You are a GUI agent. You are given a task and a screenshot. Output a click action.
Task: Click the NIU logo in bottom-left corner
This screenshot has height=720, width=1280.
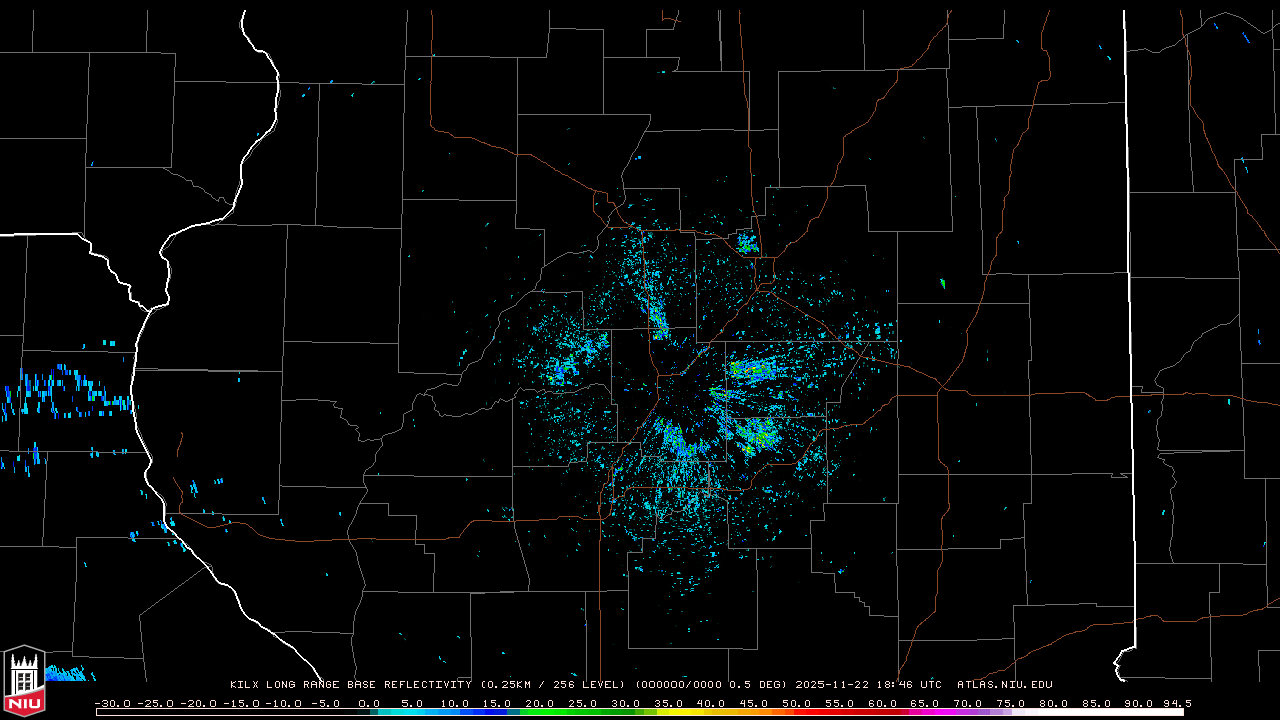pos(23,682)
